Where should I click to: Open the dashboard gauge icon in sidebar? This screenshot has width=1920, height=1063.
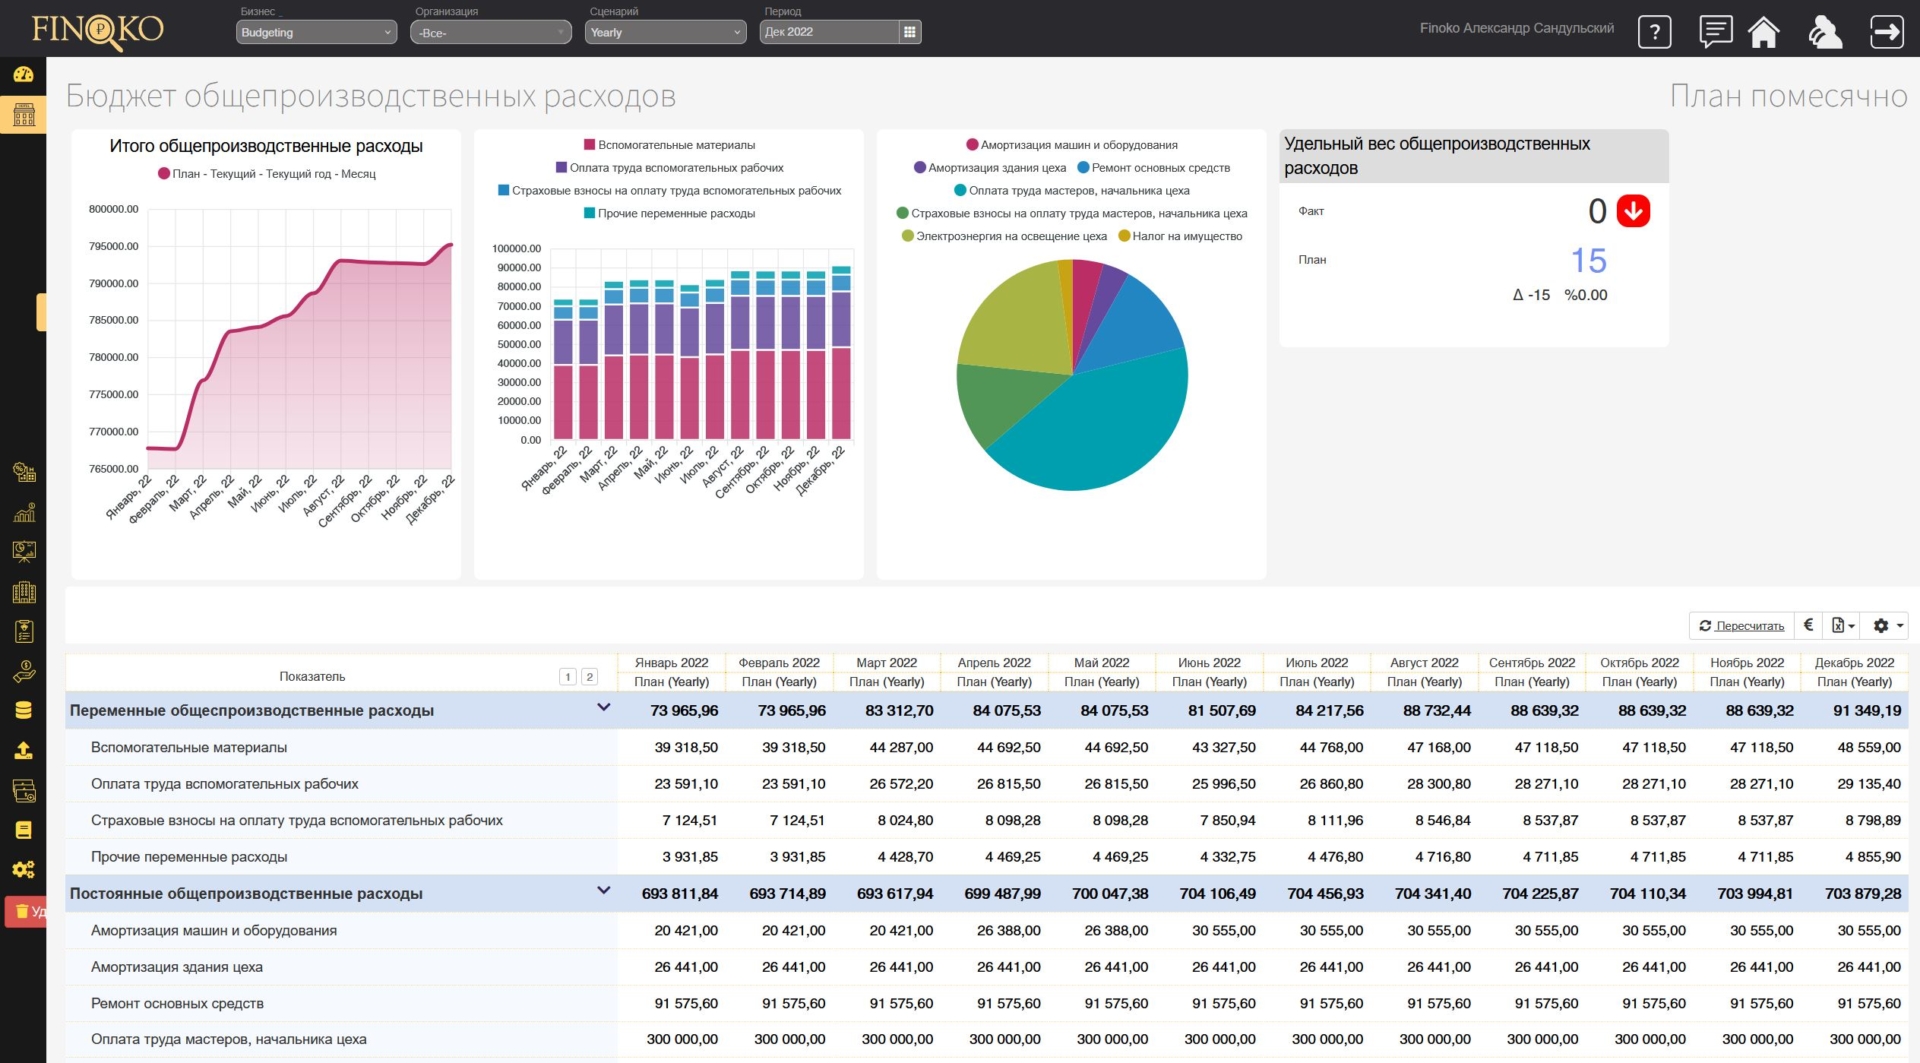[23, 75]
